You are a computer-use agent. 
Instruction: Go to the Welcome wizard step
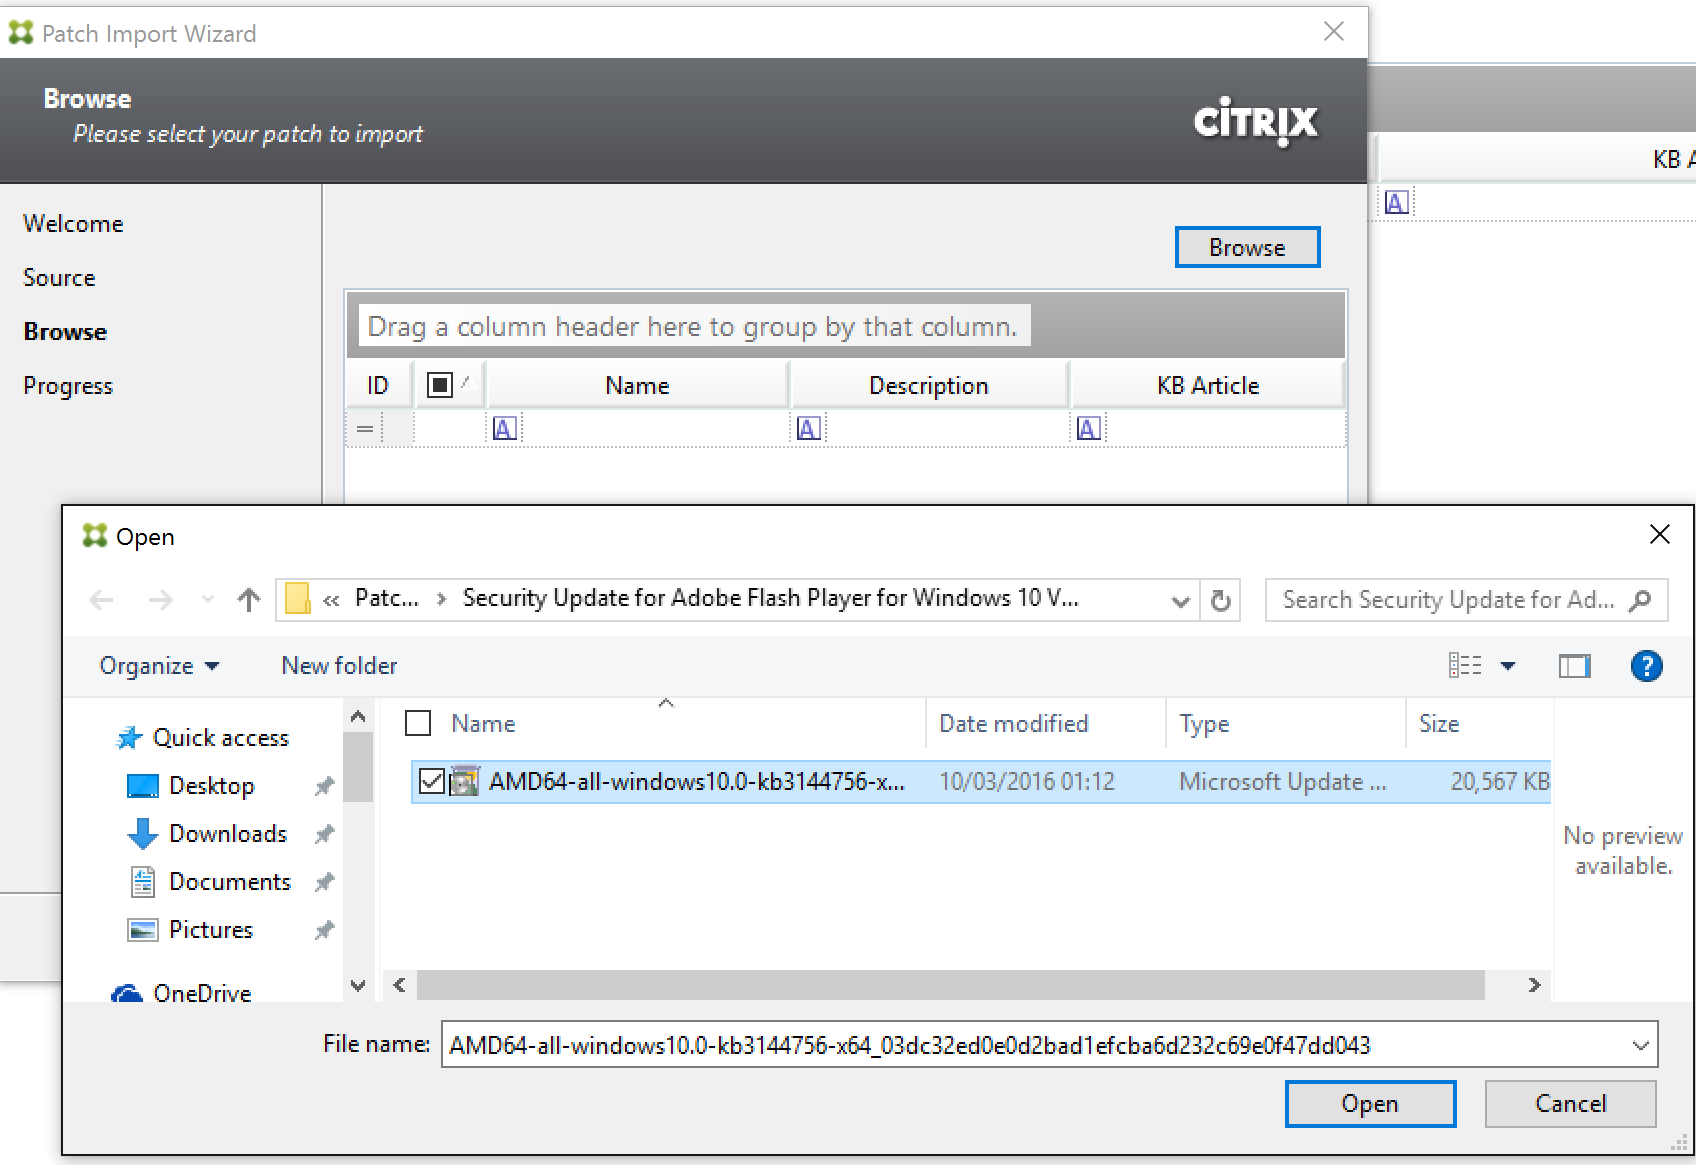pyautogui.click(x=73, y=224)
